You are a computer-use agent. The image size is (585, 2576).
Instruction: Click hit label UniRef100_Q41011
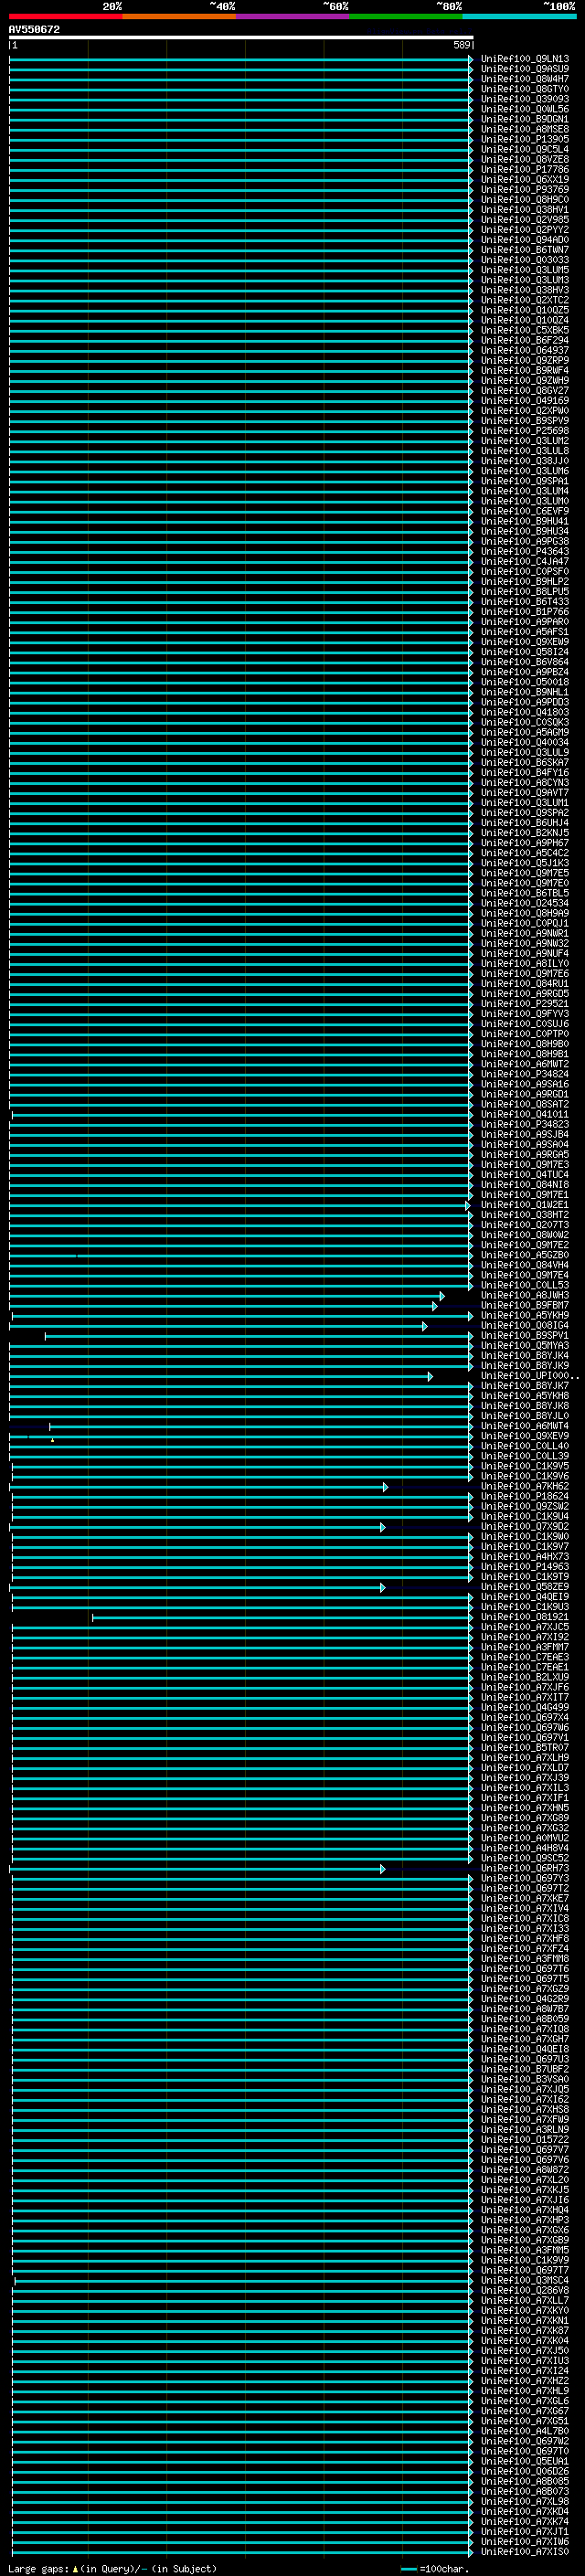point(525,1114)
